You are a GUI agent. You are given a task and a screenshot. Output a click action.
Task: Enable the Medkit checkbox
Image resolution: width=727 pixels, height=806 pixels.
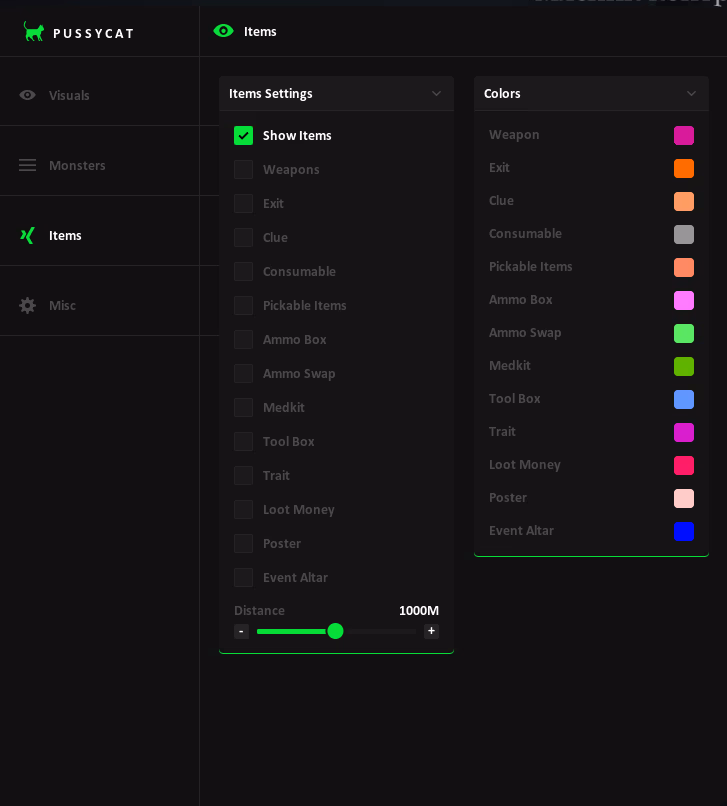click(243, 408)
